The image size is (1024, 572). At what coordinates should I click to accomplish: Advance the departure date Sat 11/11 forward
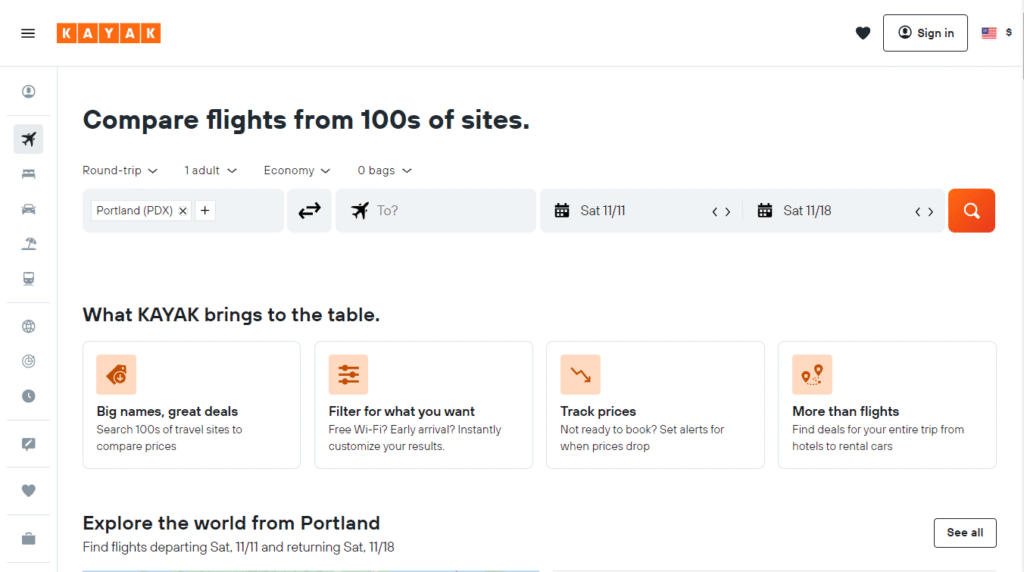728,212
